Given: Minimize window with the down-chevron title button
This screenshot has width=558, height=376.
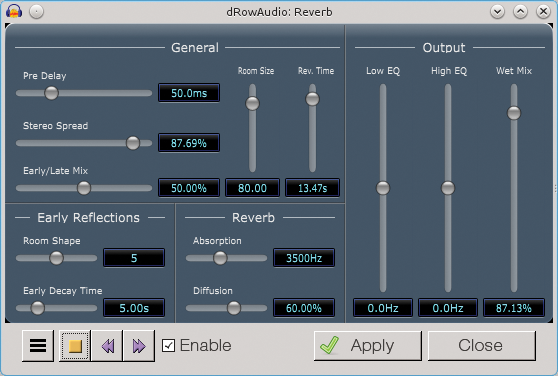Looking at the screenshot, I should click(497, 12).
